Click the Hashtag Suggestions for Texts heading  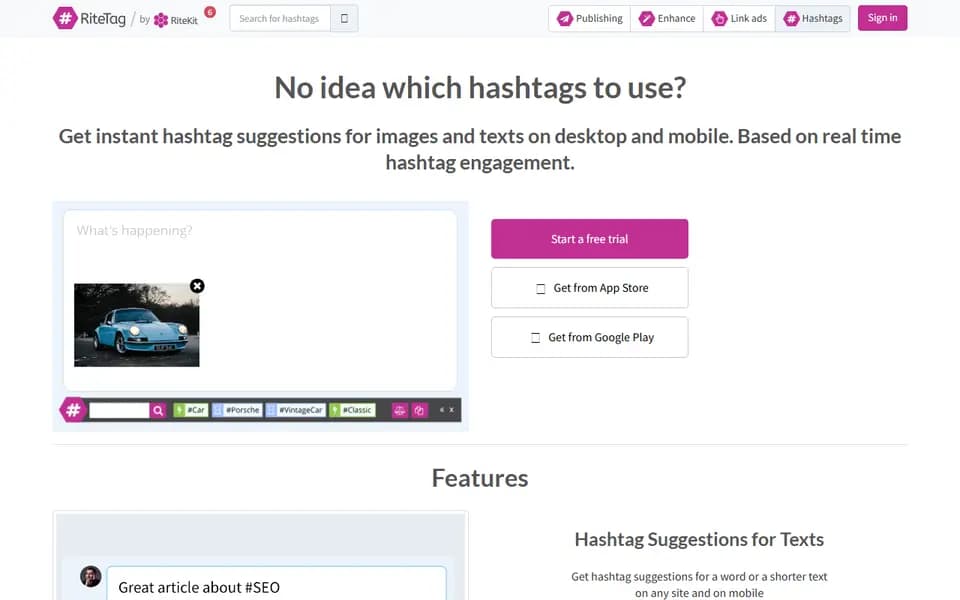(699, 539)
